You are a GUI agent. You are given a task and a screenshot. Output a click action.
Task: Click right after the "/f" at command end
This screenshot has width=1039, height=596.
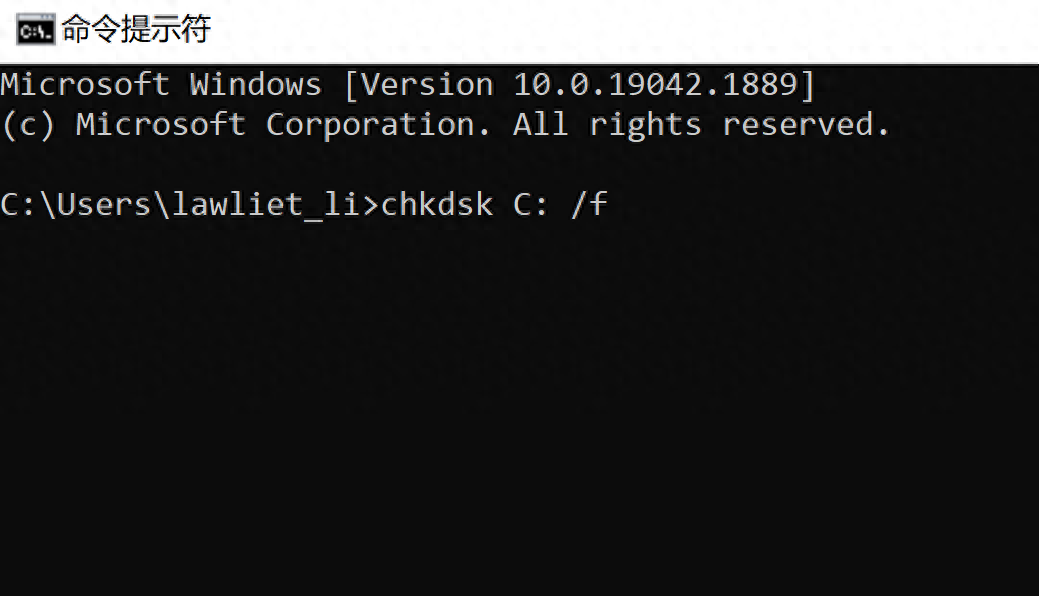pyautogui.click(x=612, y=206)
